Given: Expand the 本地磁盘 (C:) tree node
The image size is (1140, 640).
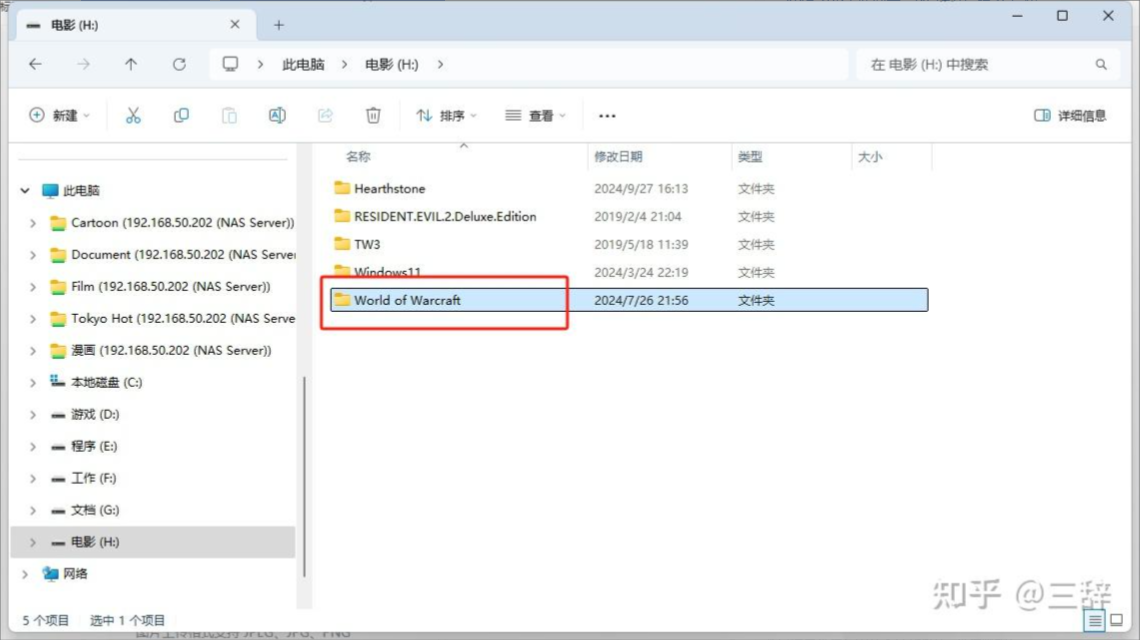Looking at the screenshot, I should (x=33, y=382).
